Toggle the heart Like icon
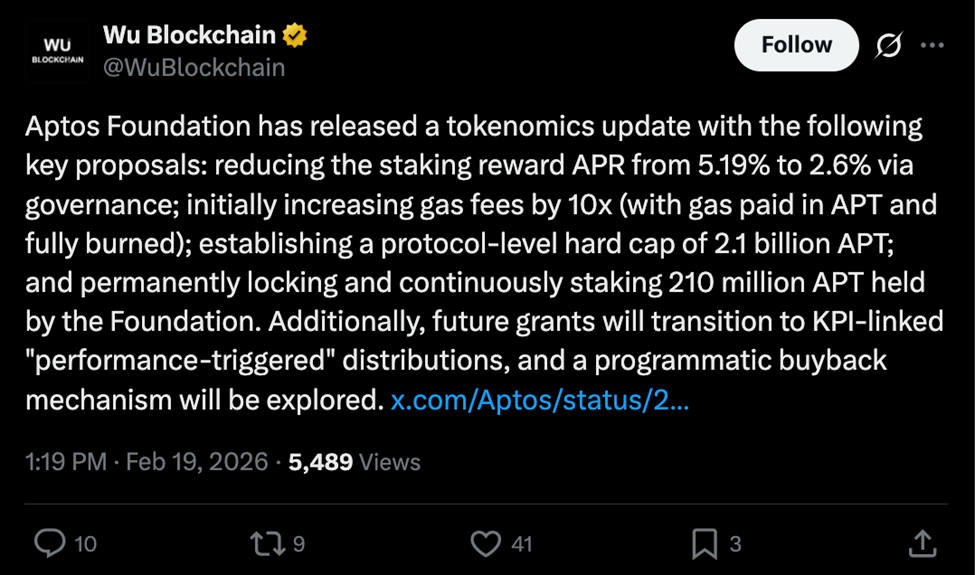 click(485, 543)
